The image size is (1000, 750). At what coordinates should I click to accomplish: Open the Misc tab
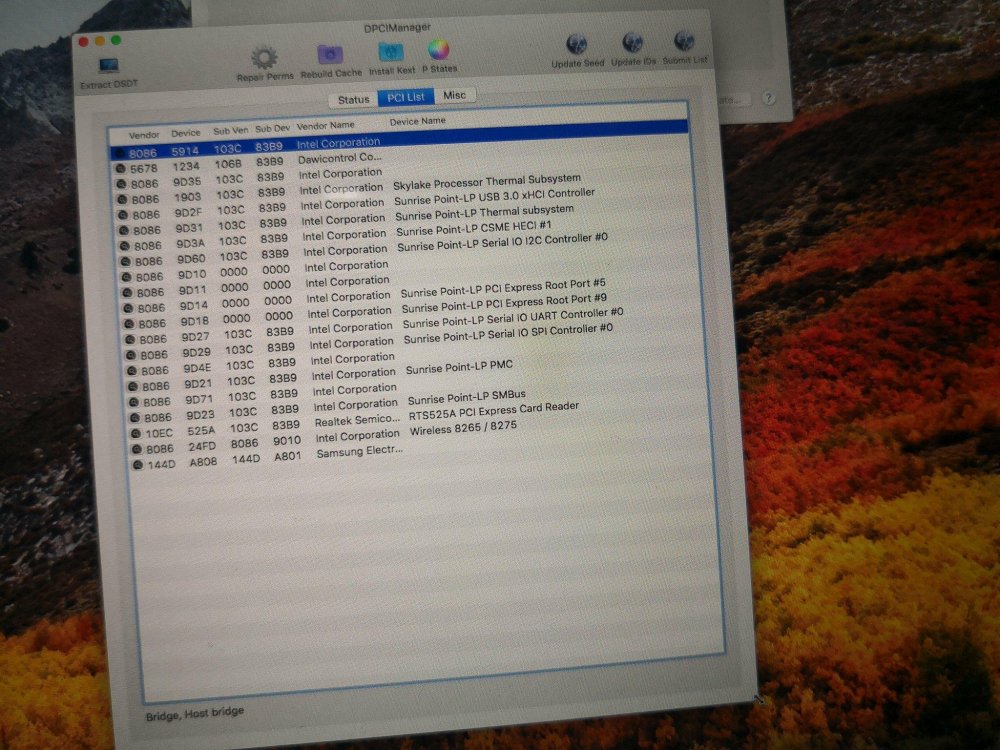pos(454,95)
